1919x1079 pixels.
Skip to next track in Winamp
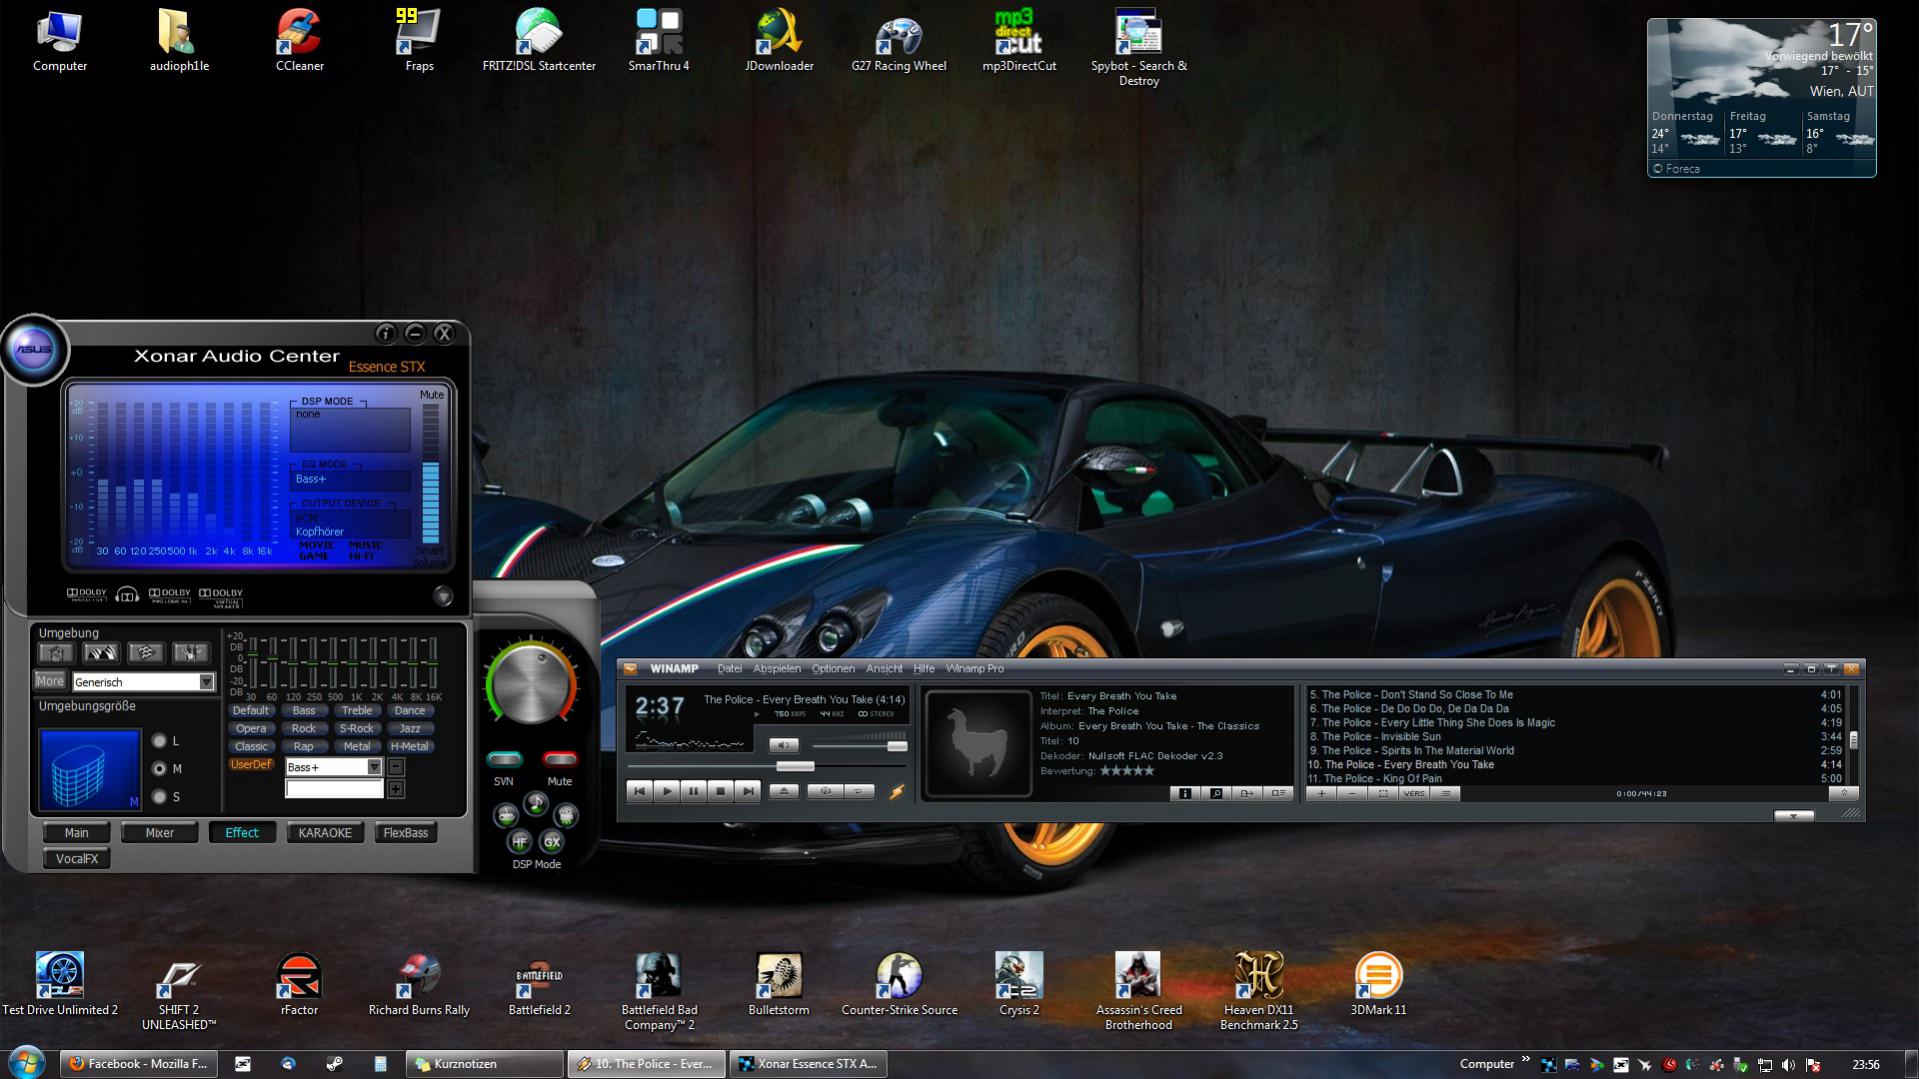pyautogui.click(x=747, y=791)
